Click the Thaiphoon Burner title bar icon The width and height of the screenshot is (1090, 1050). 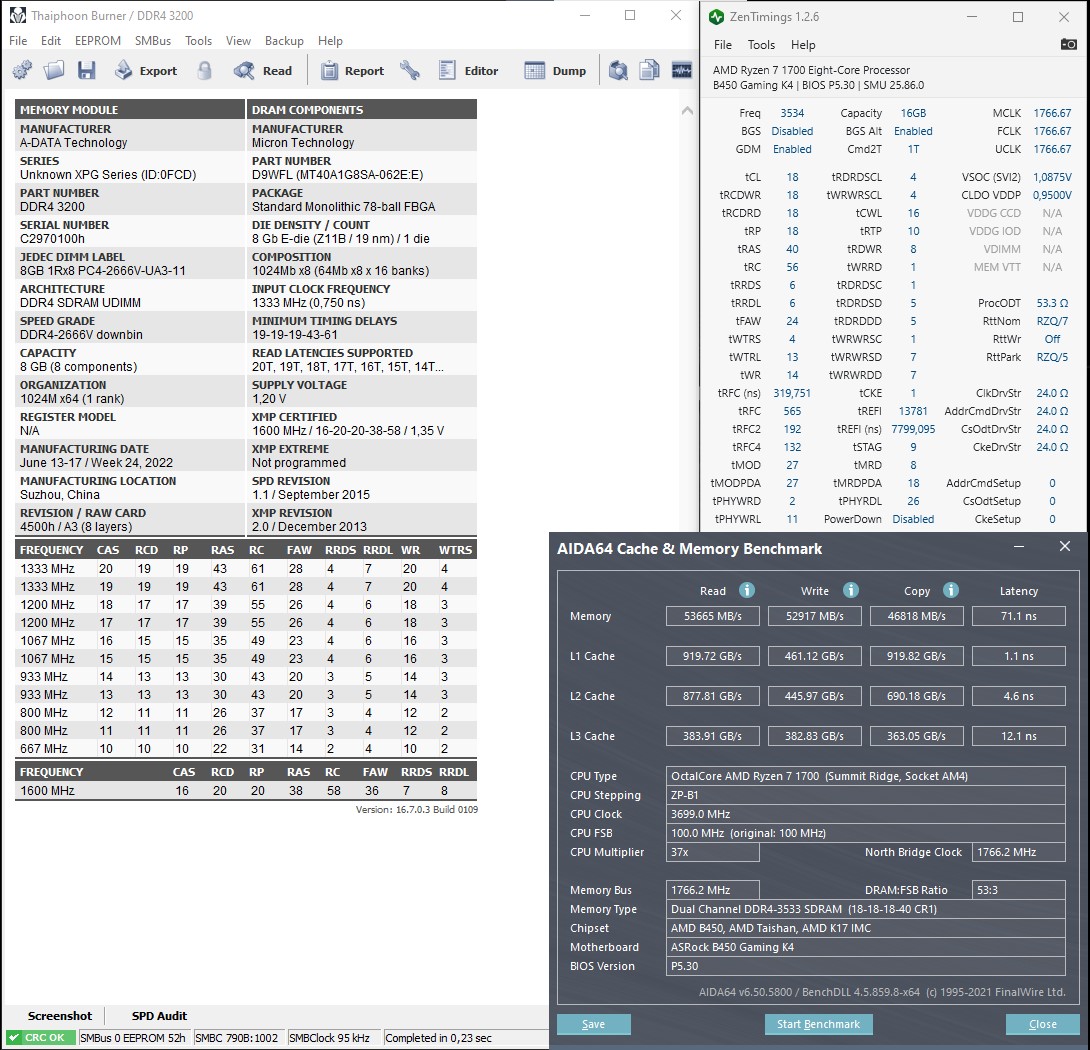click(x=17, y=15)
